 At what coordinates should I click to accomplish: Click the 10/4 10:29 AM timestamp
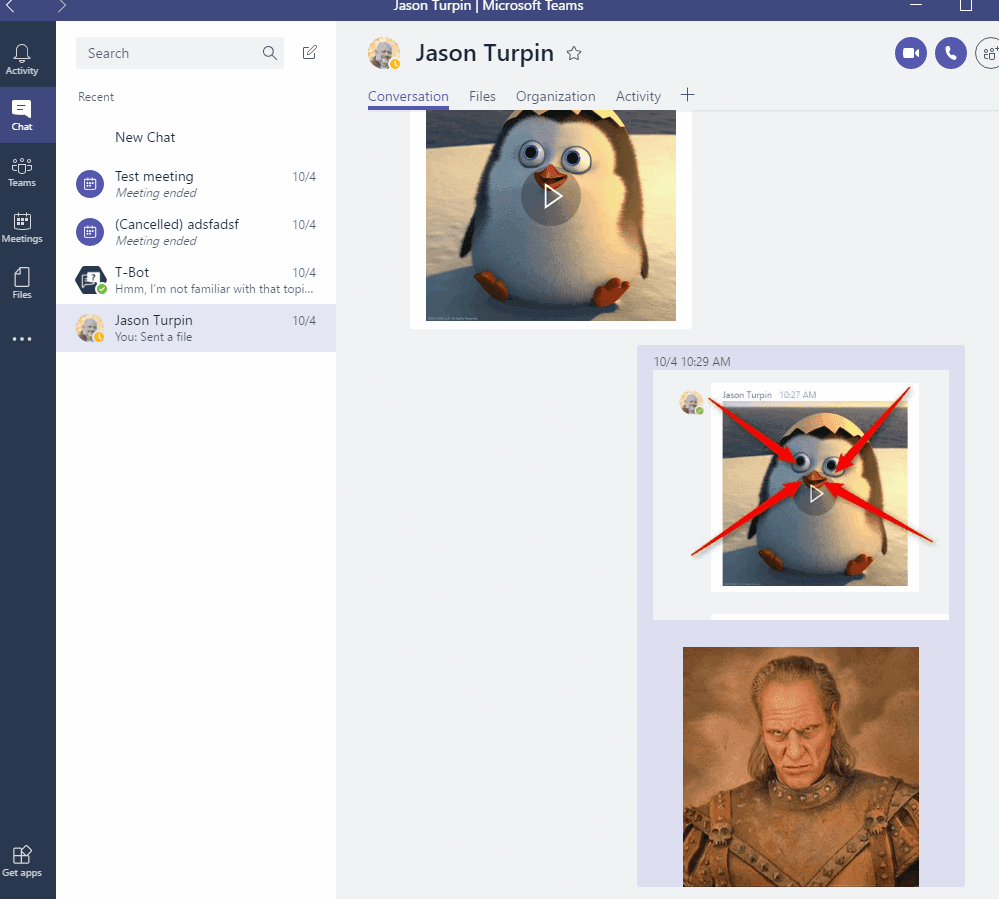click(692, 362)
